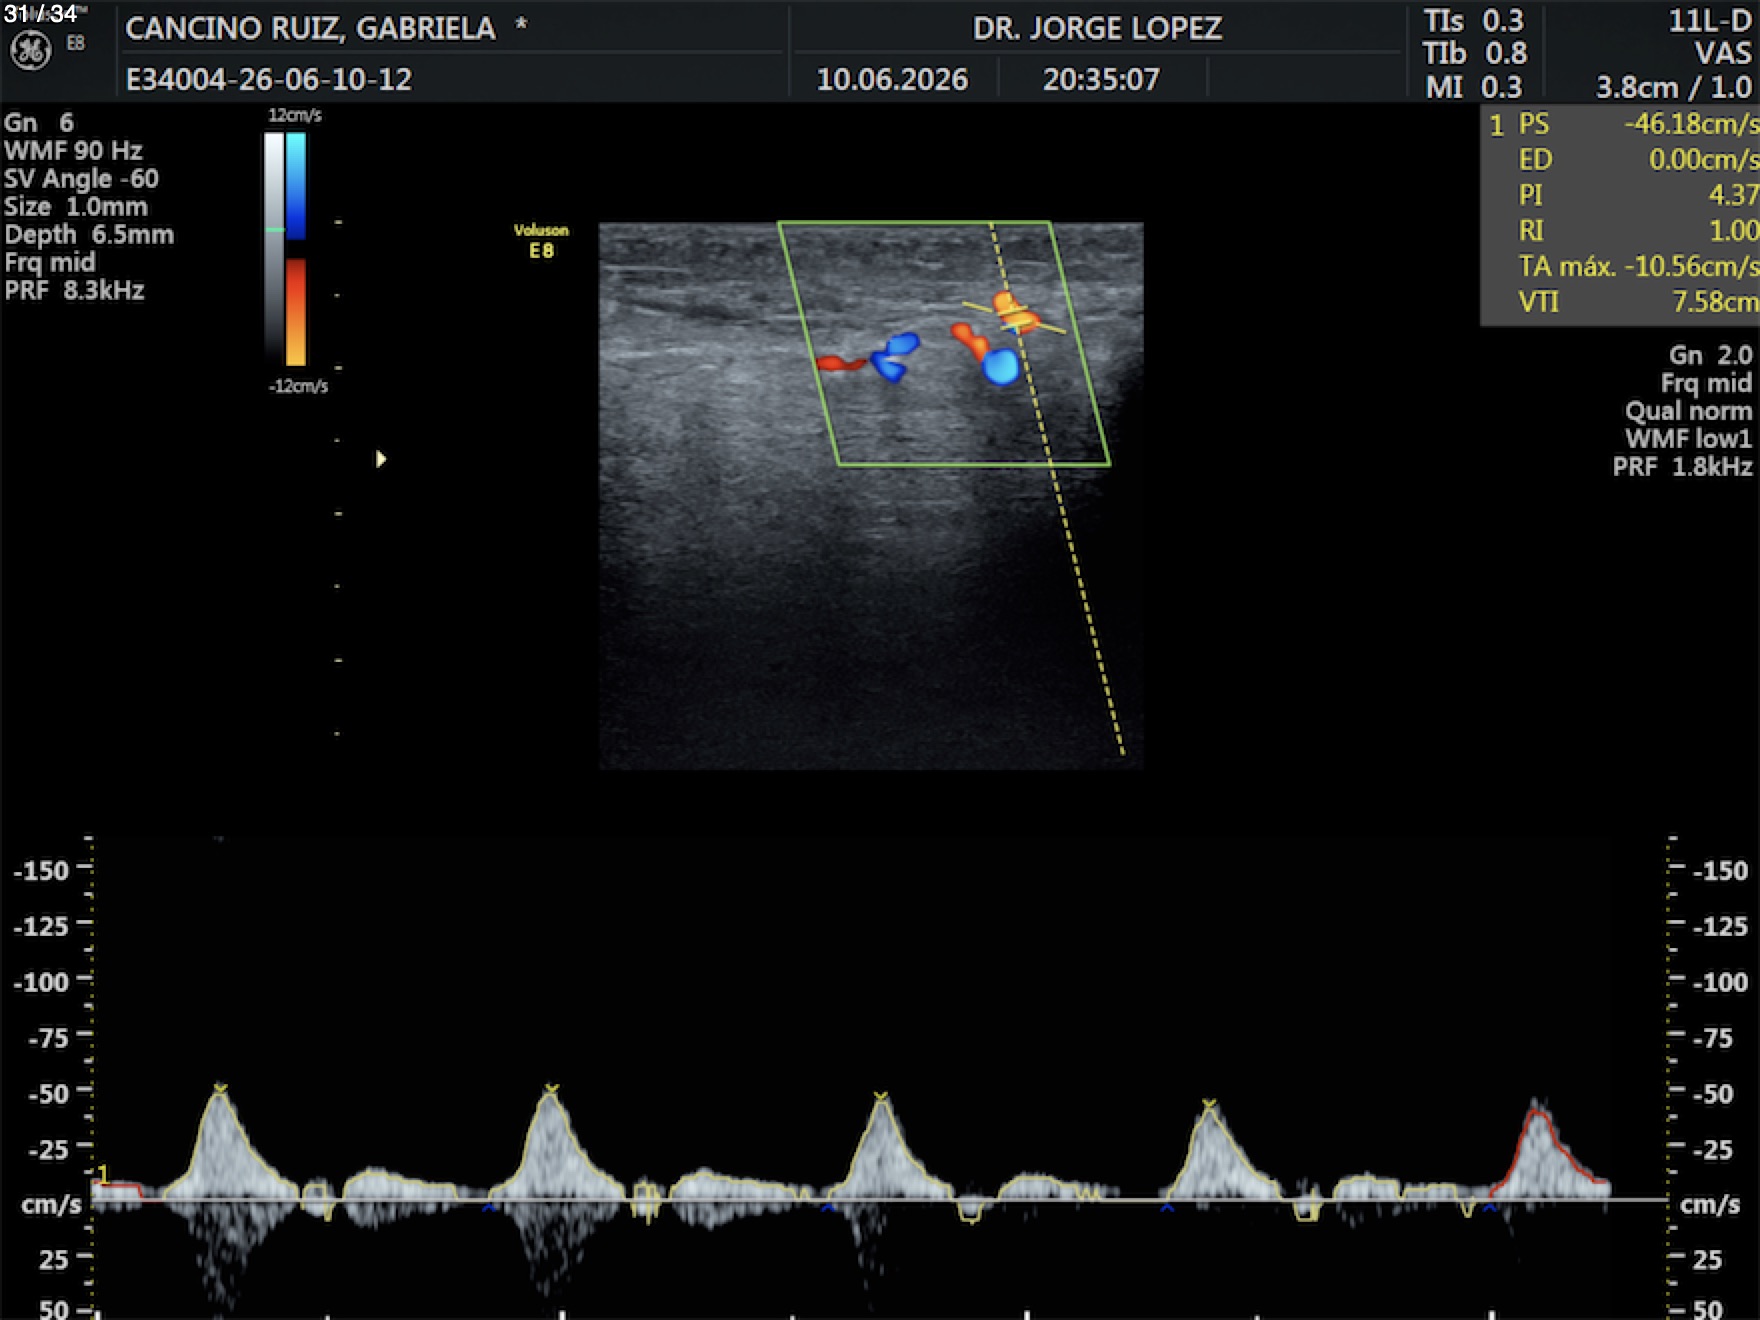Click the 11L-D probe label
Viewport: 1760px width, 1320px height.
(1710, 21)
